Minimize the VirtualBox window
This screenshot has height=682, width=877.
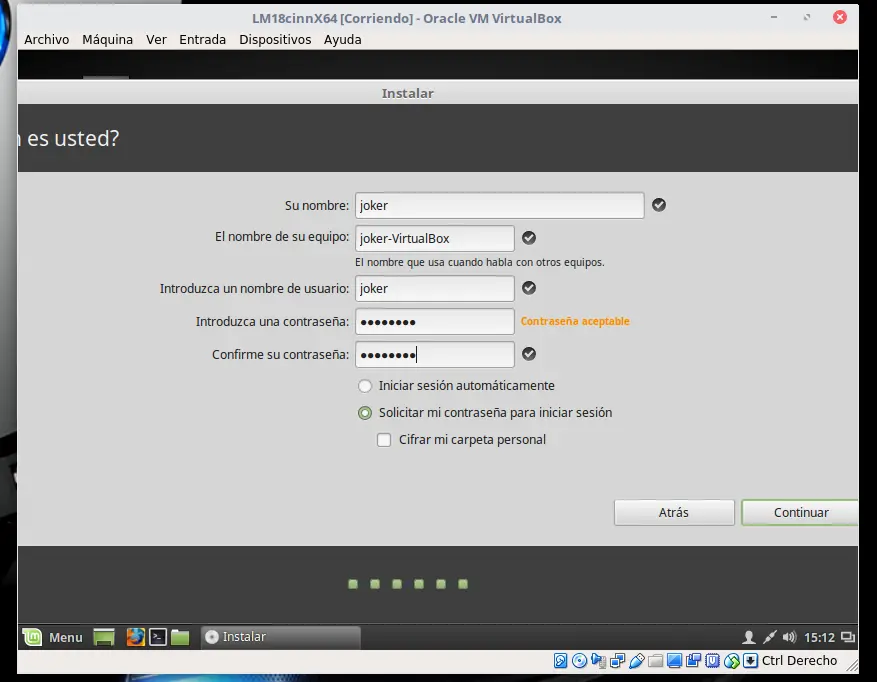coord(774,17)
